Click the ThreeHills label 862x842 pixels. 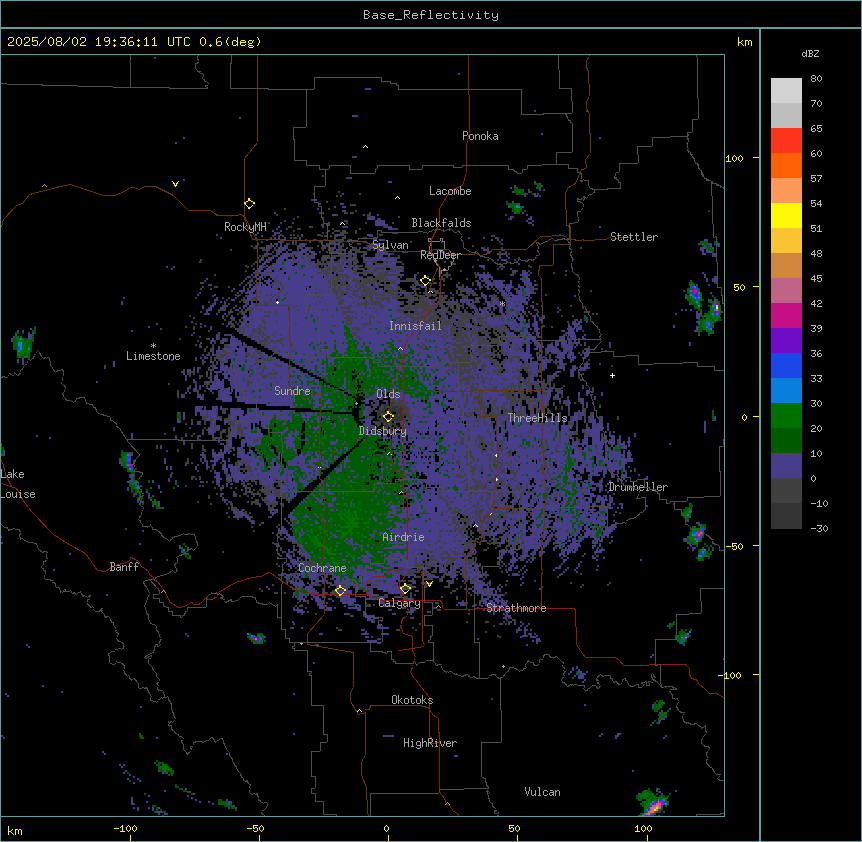pyautogui.click(x=537, y=418)
